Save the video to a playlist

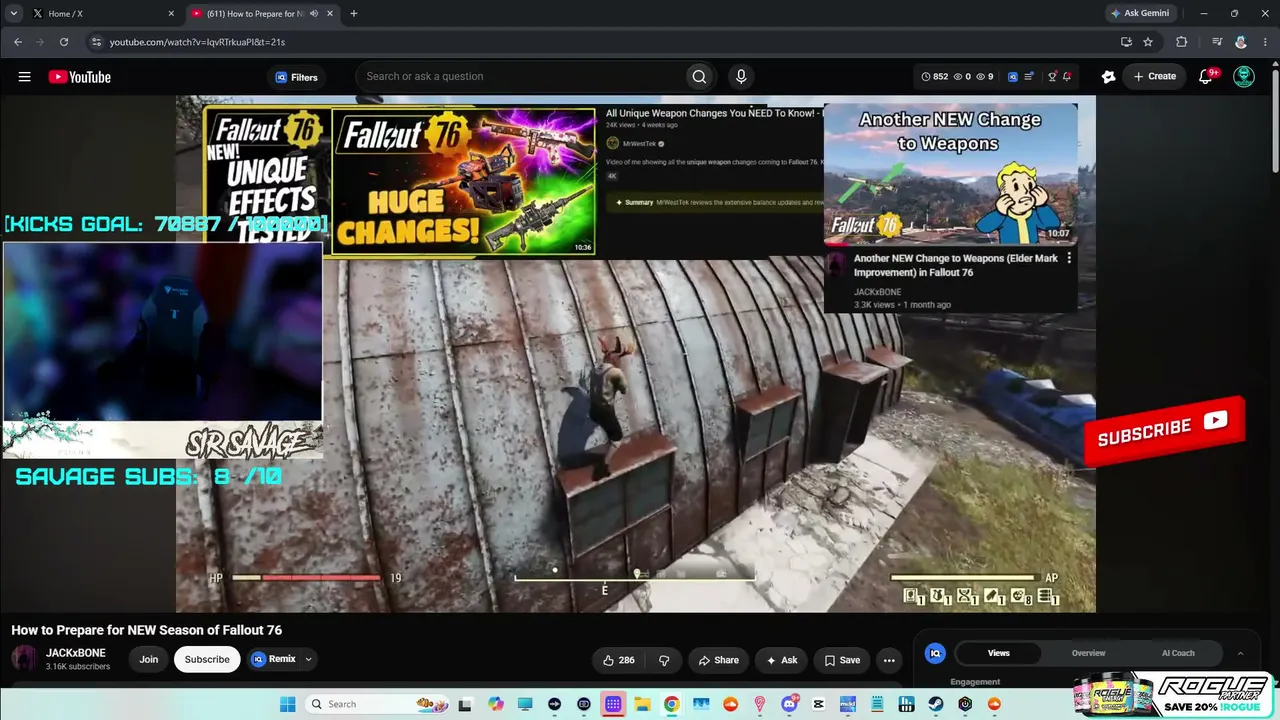(842, 660)
